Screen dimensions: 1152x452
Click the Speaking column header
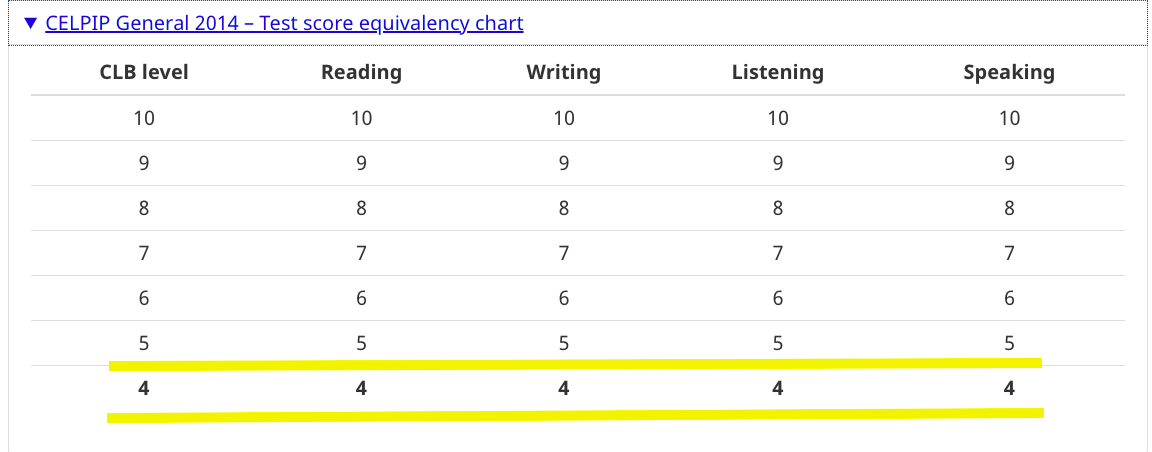point(1009,72)
